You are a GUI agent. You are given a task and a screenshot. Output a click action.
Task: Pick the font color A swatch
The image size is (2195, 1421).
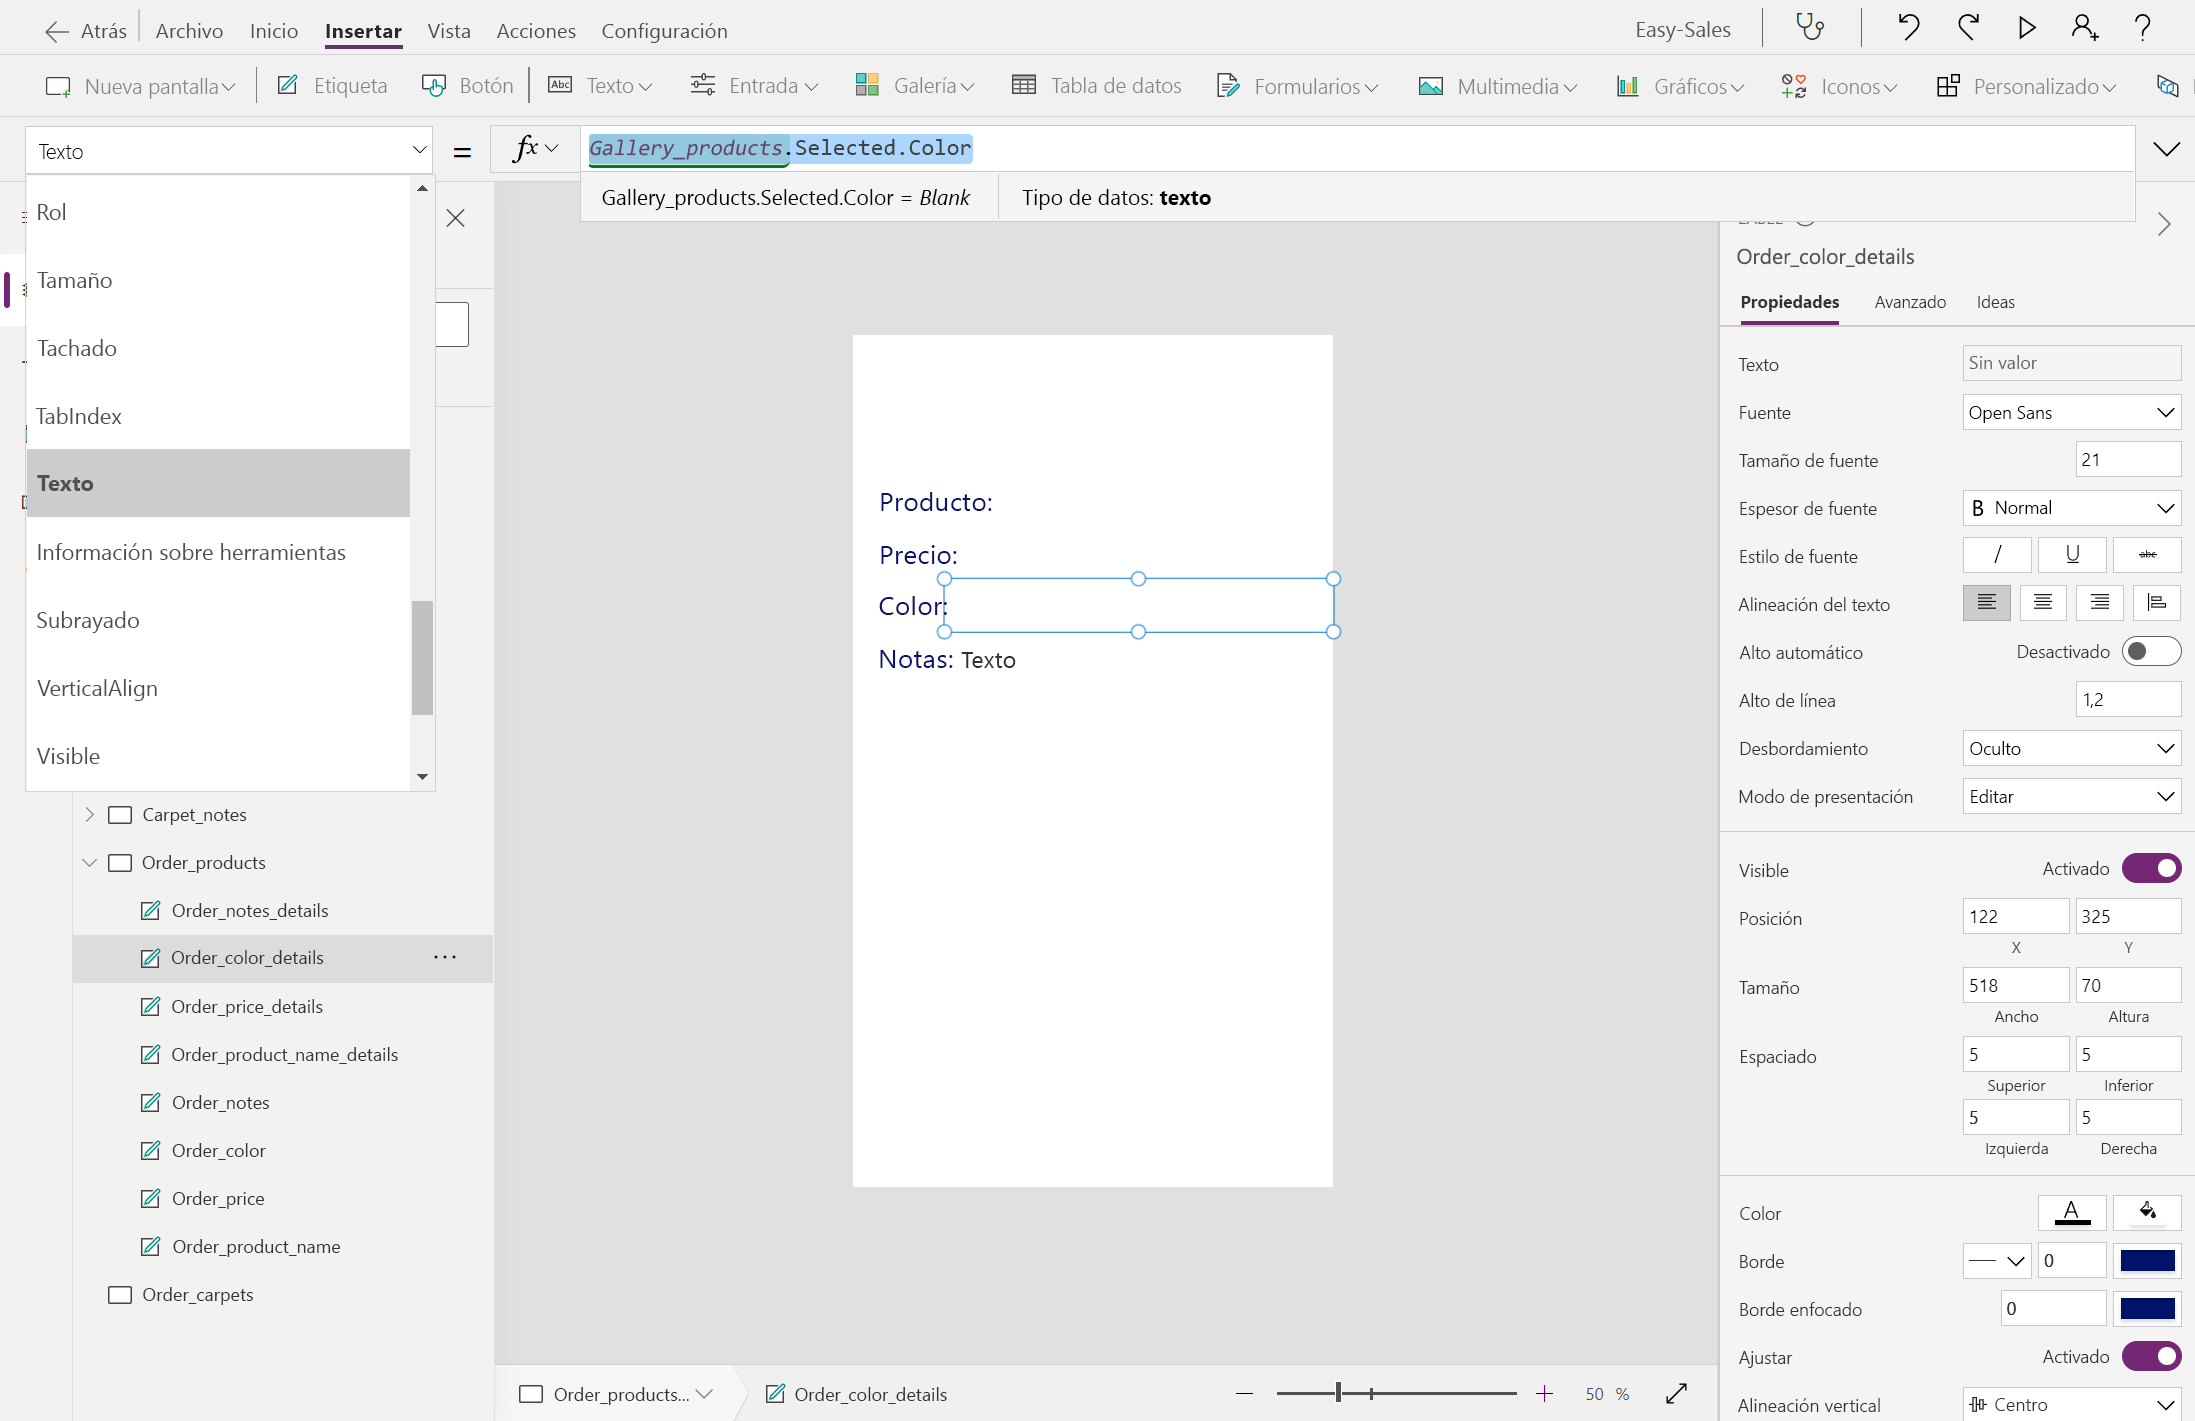(x=2072, y=1212)
